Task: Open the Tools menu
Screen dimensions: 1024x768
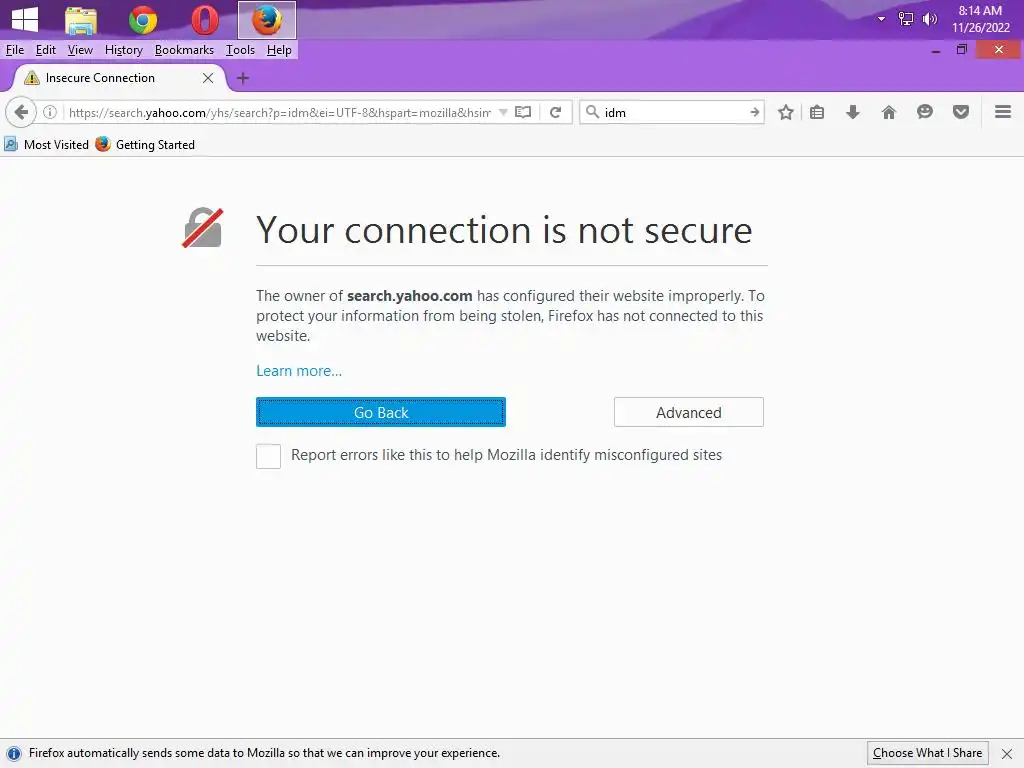Action: (240, 50)
